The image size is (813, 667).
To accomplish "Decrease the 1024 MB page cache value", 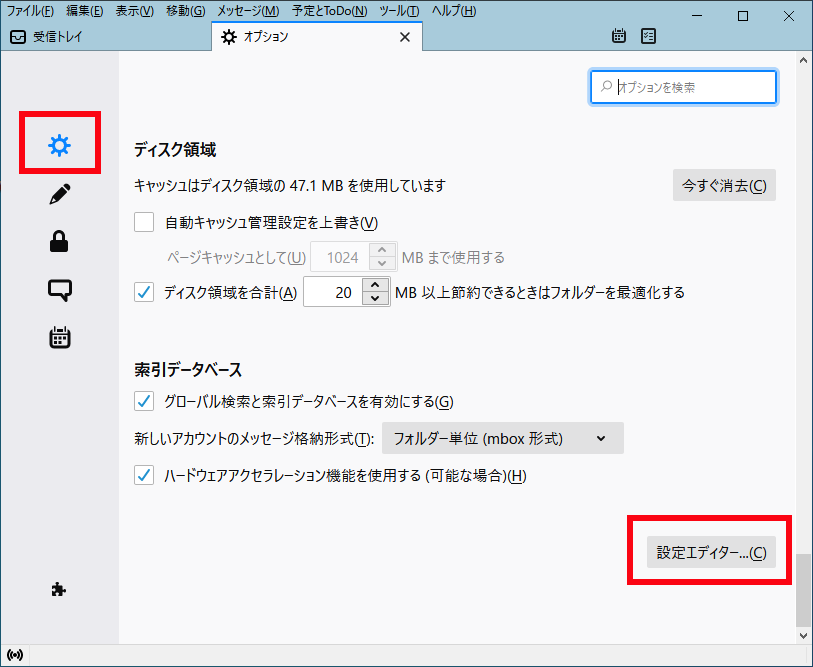I will 383,263.
